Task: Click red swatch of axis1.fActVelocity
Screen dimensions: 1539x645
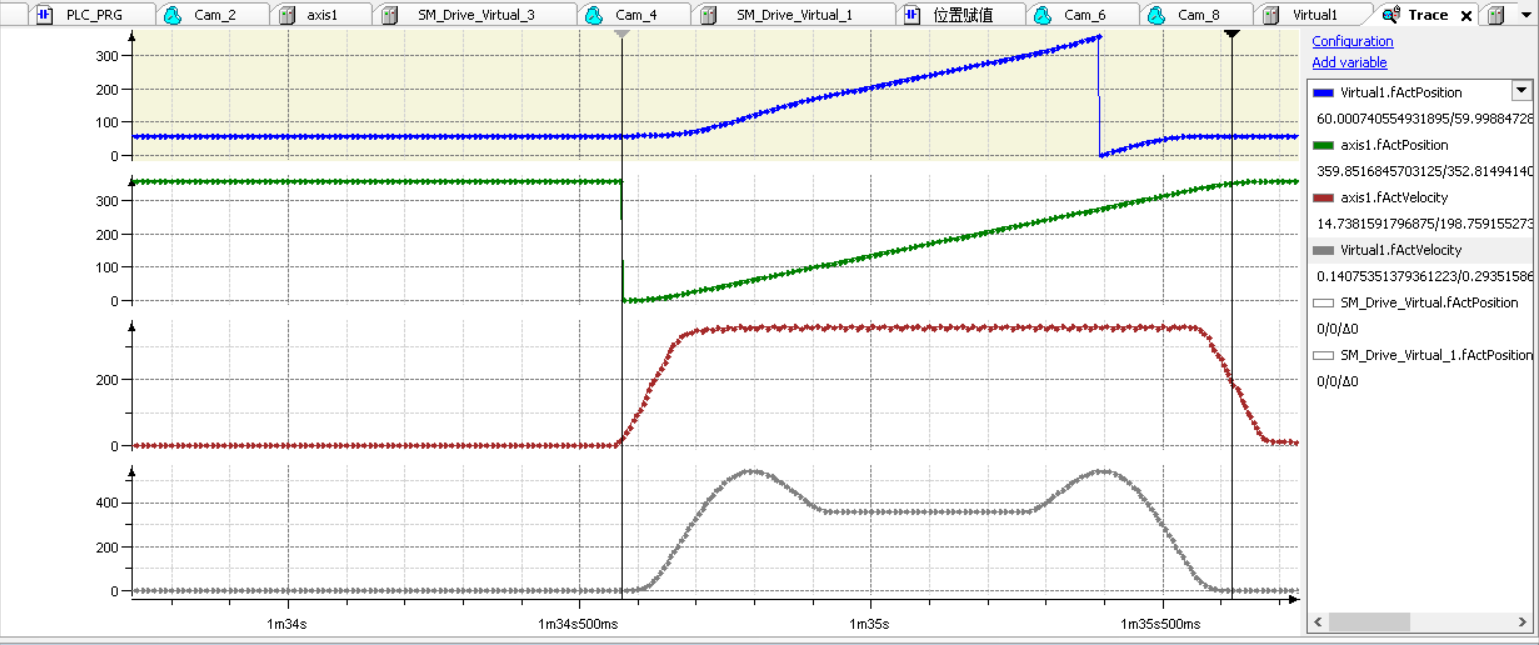Action: point(1324,198)
